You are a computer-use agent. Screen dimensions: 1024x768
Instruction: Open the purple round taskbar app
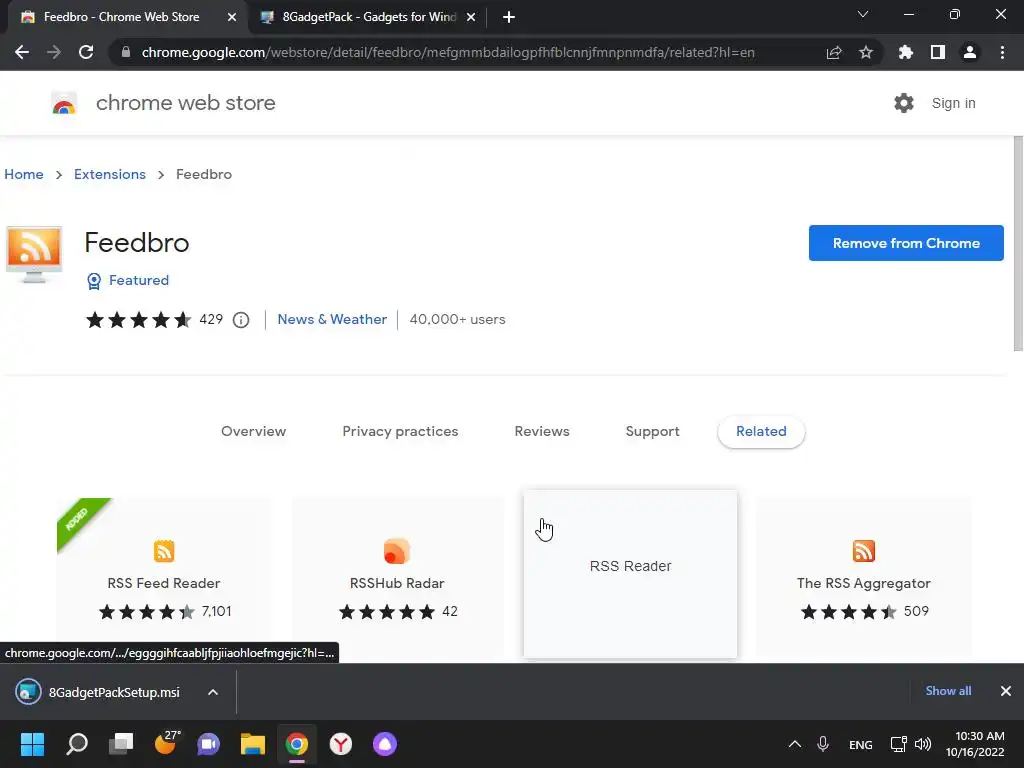(x=385, y=744)
